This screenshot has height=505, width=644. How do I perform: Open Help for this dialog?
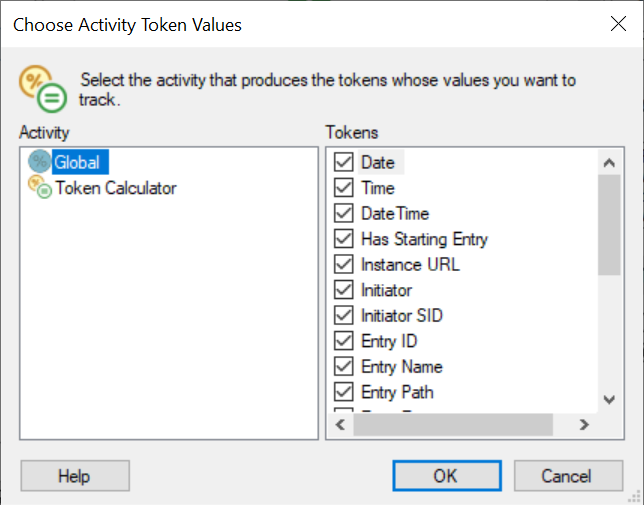pos(75,476)
